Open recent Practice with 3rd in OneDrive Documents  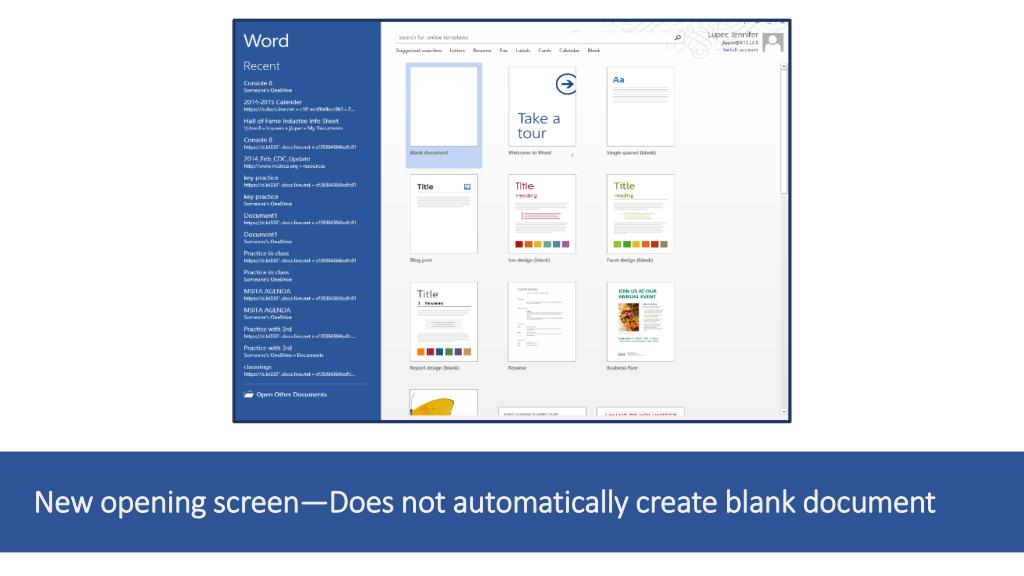point(283,352)
